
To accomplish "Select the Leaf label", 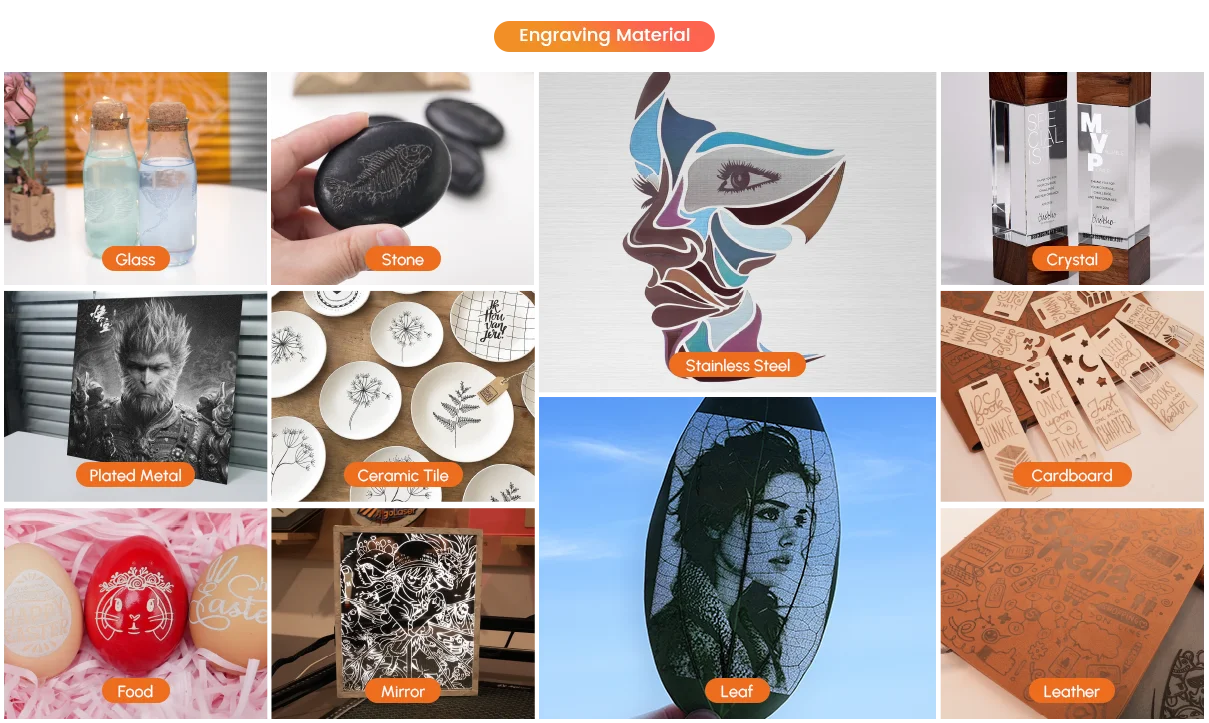I will point(737,691).
